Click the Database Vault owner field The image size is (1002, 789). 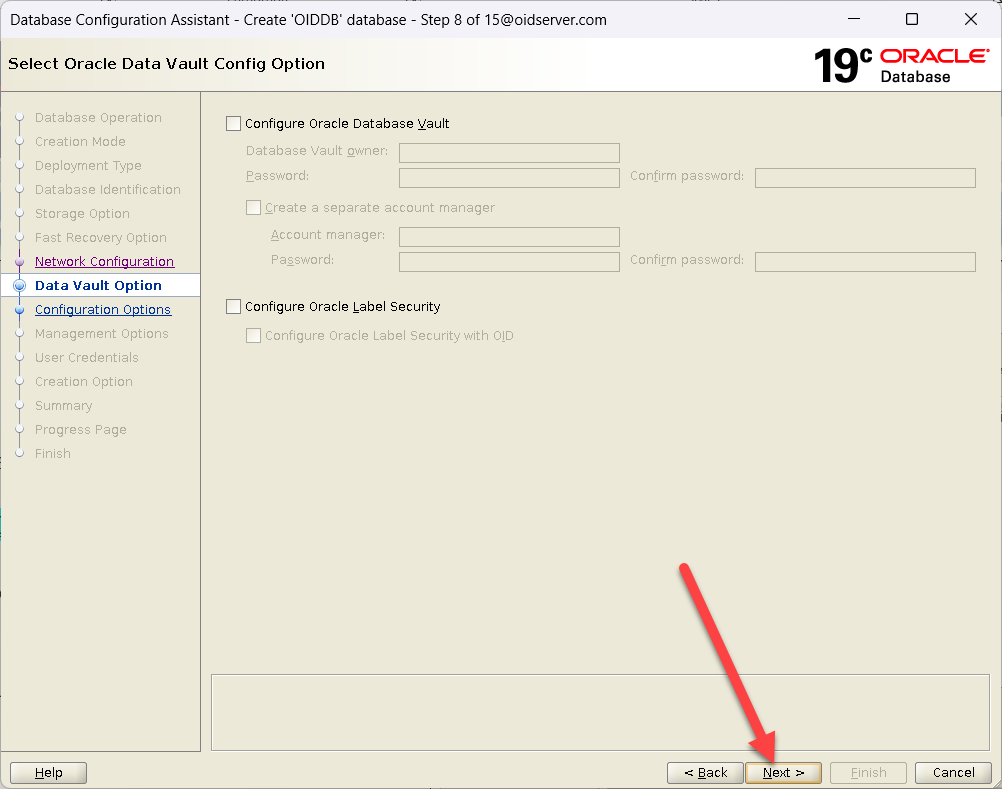[509, 153]
